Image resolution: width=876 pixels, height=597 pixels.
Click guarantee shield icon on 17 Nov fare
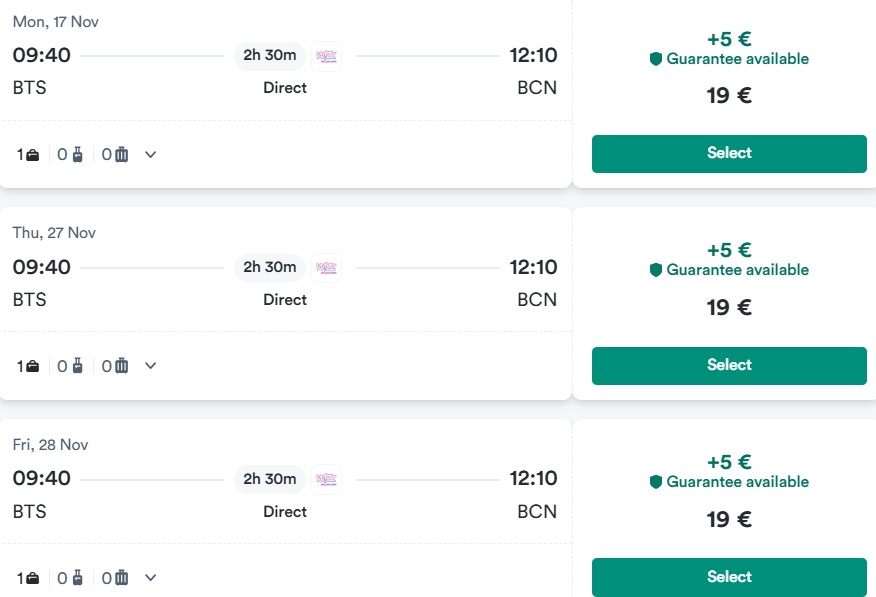click(656, 59)
